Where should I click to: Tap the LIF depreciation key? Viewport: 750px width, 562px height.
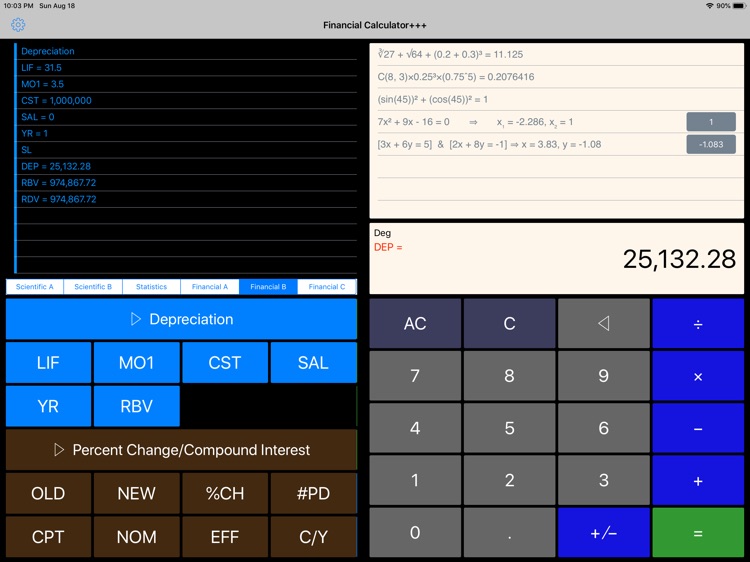48,363
